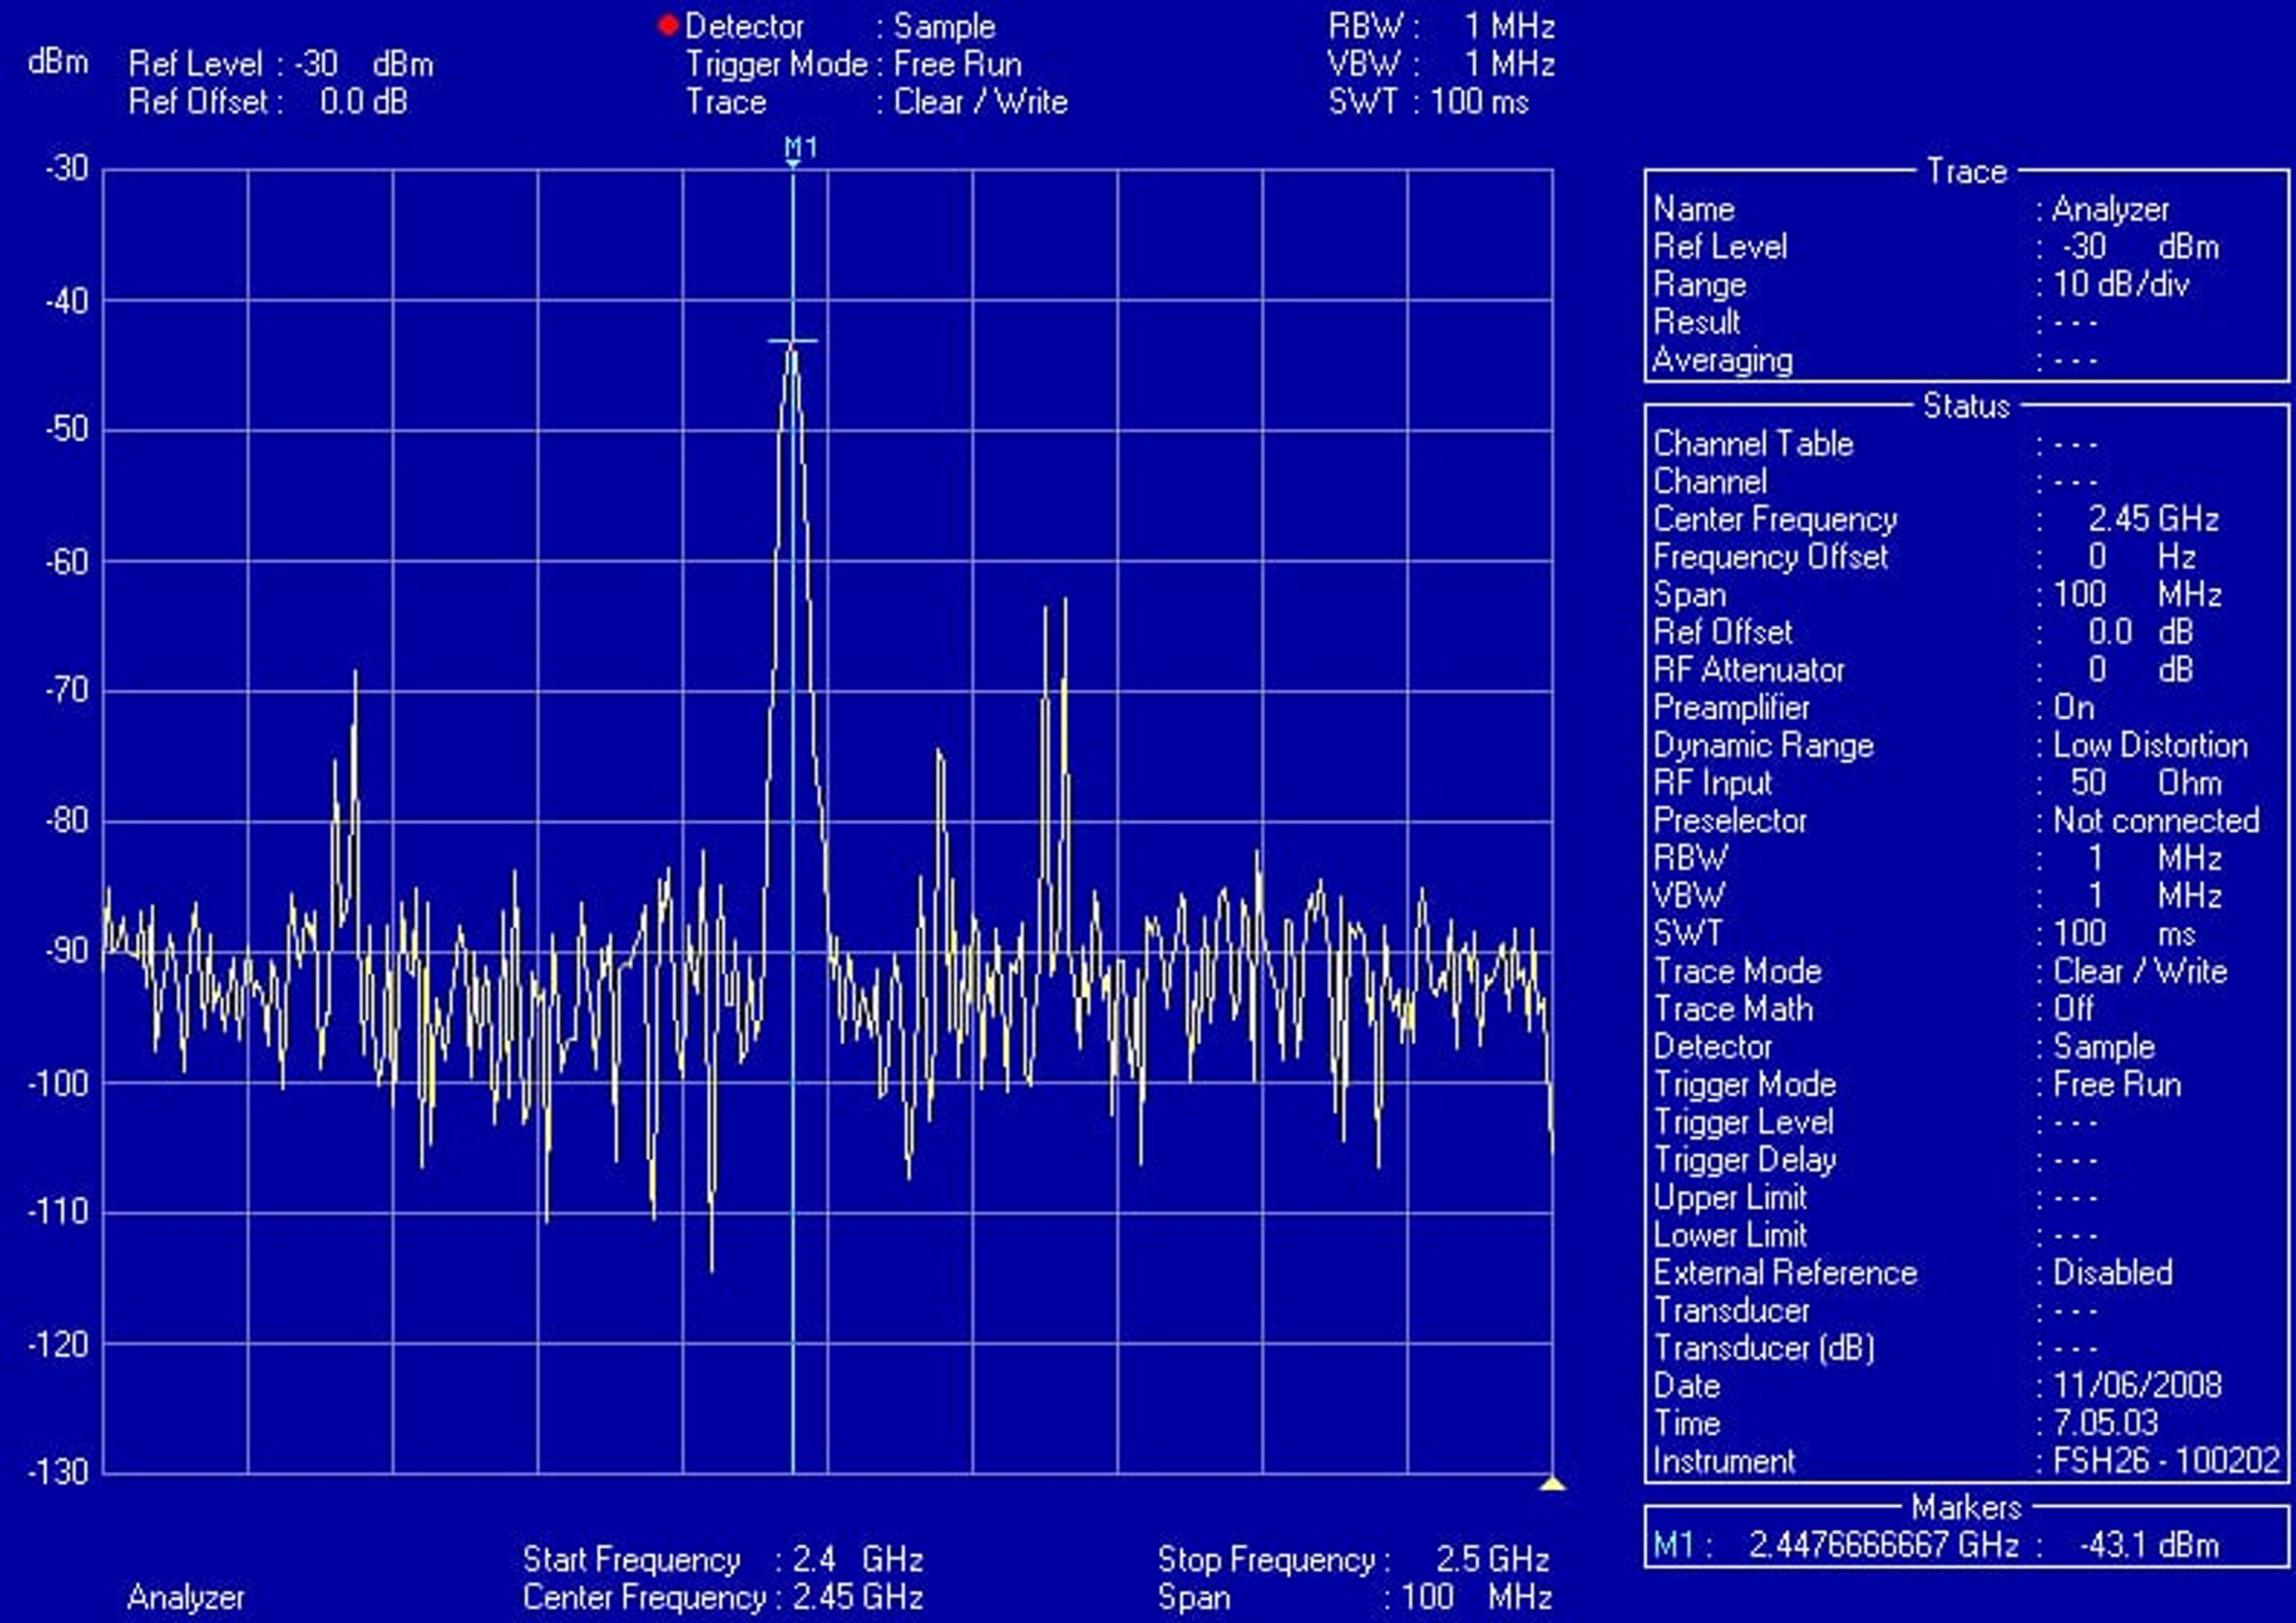The width and height of the screenshot is (2296, 1623).
Task: Click the Start Frequency 2.4 GHz label
Action: click(723, 1559)
